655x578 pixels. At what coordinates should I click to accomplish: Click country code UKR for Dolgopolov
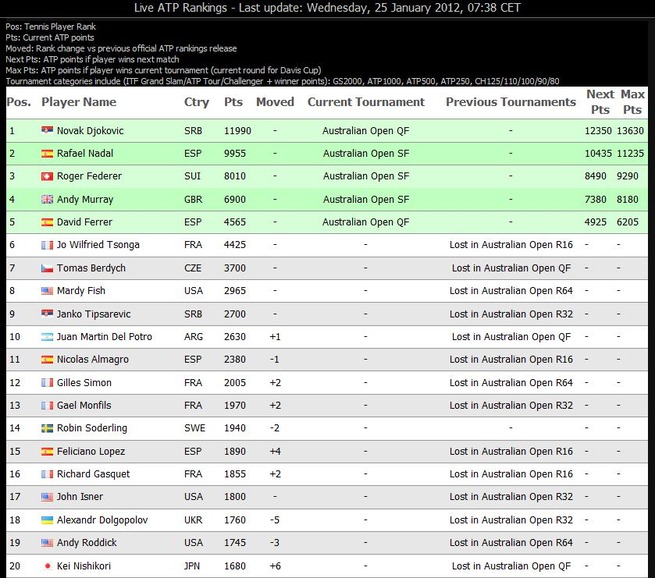(194, 520)
